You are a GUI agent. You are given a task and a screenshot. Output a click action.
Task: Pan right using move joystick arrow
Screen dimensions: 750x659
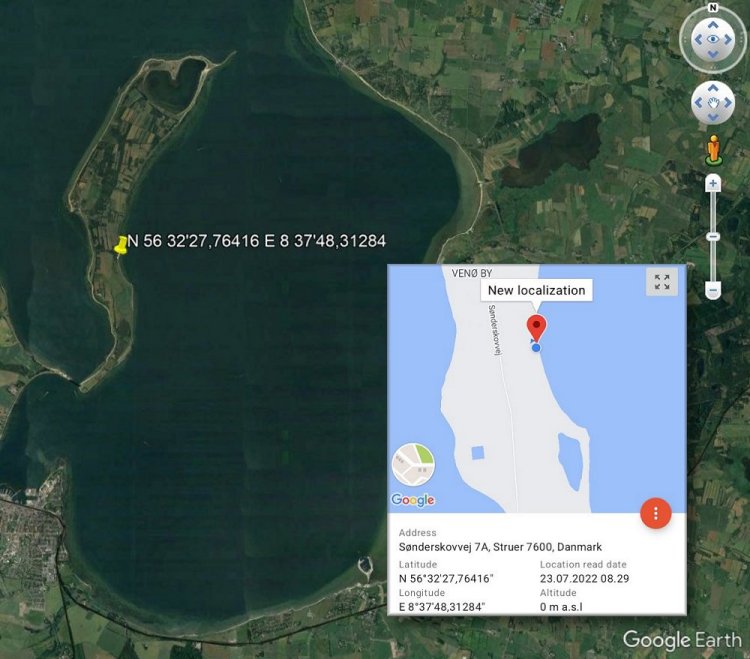tap(728, 102)
